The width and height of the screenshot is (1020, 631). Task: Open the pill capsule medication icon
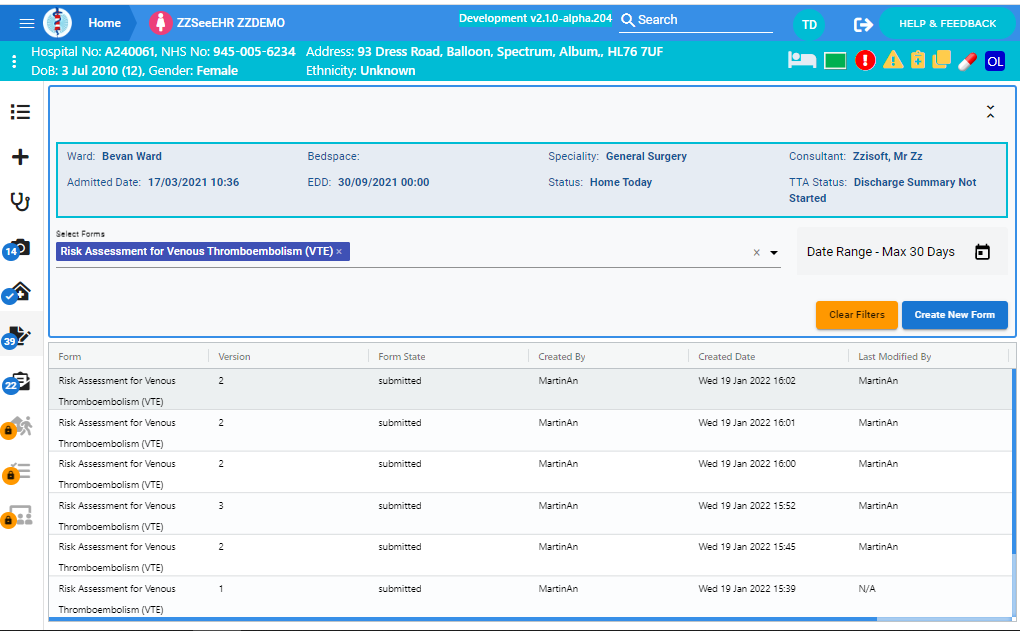(x=967, y=61)
